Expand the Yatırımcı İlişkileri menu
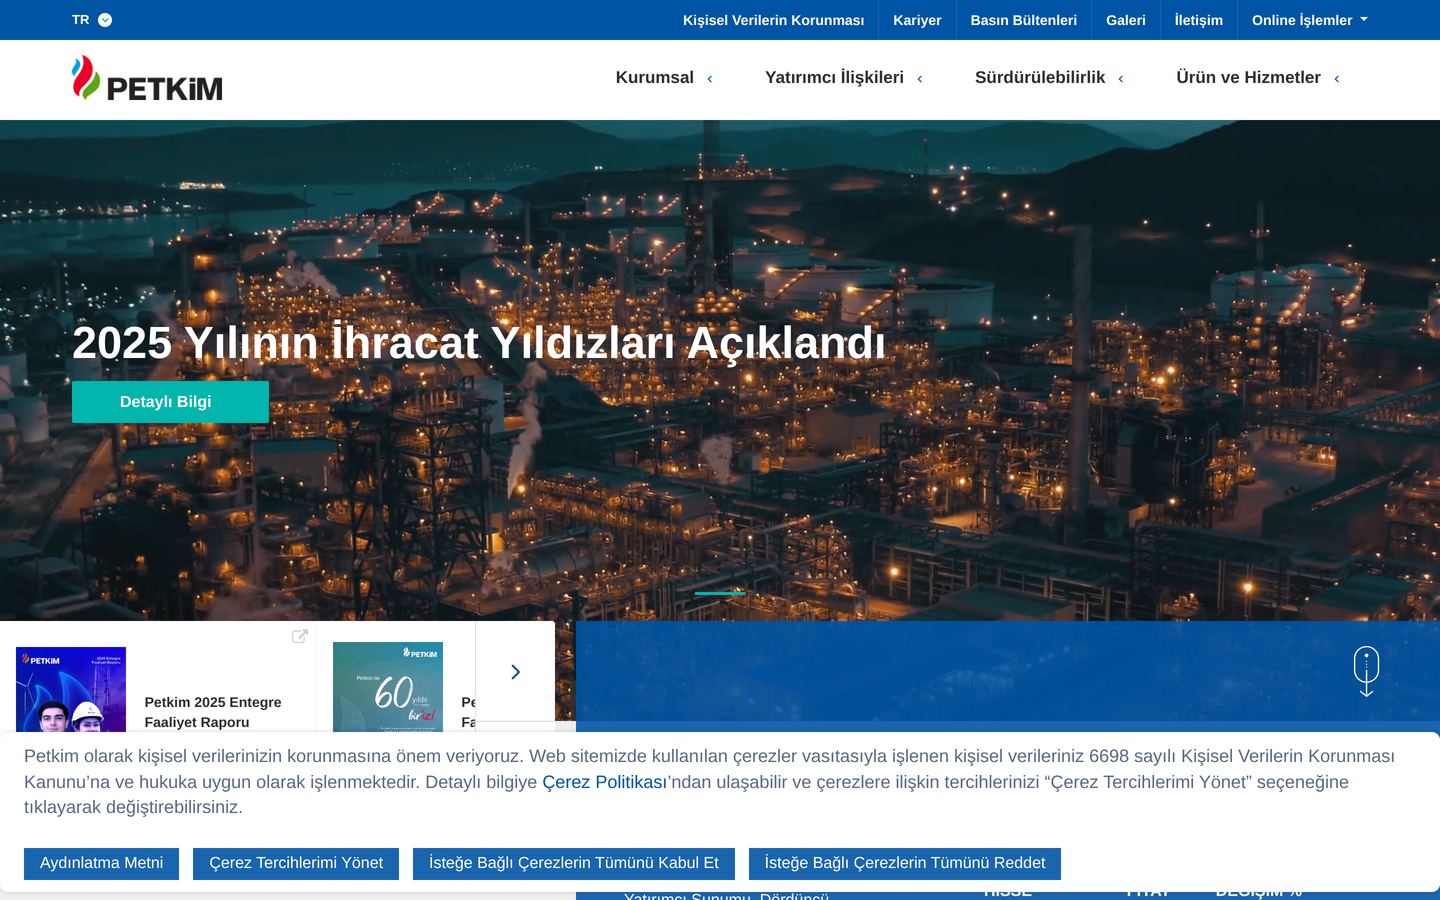This screenshot has width=1440, height=900. pyautogui.click(x=843, y=78)
